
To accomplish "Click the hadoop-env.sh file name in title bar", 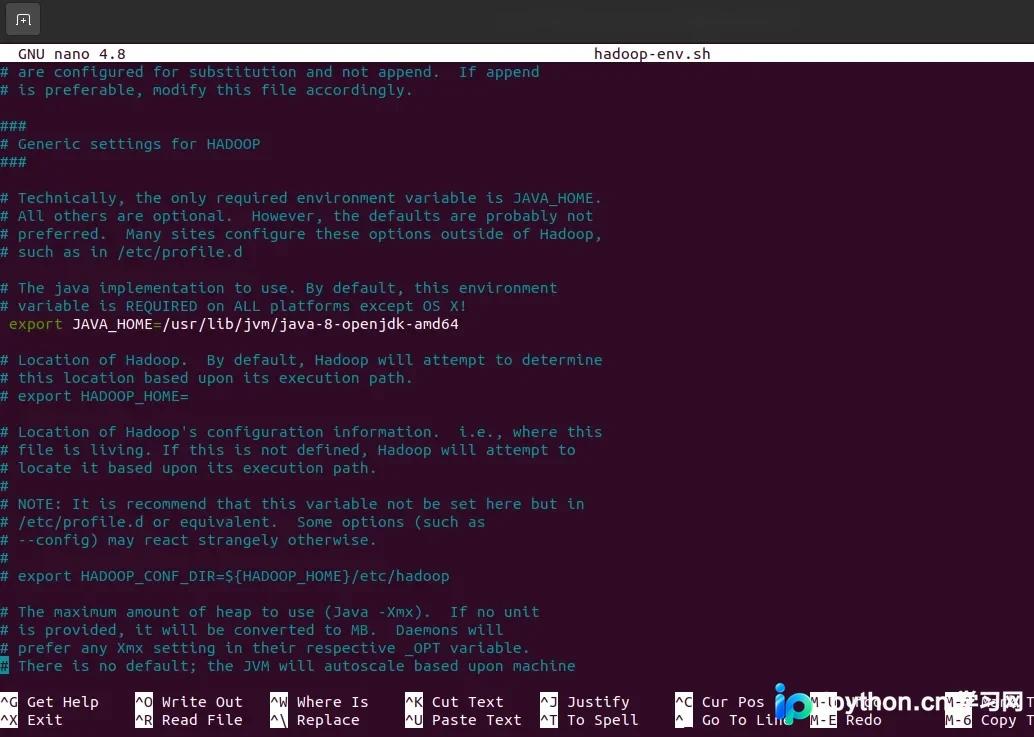I will (x=652, y=54).
